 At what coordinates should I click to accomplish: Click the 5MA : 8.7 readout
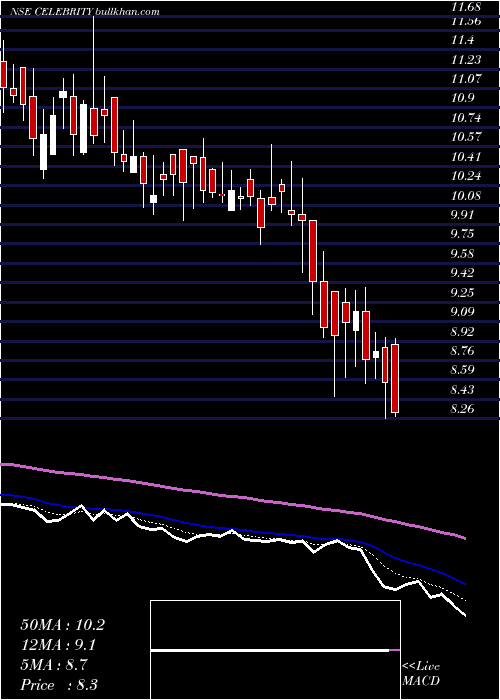pos(54,665)
